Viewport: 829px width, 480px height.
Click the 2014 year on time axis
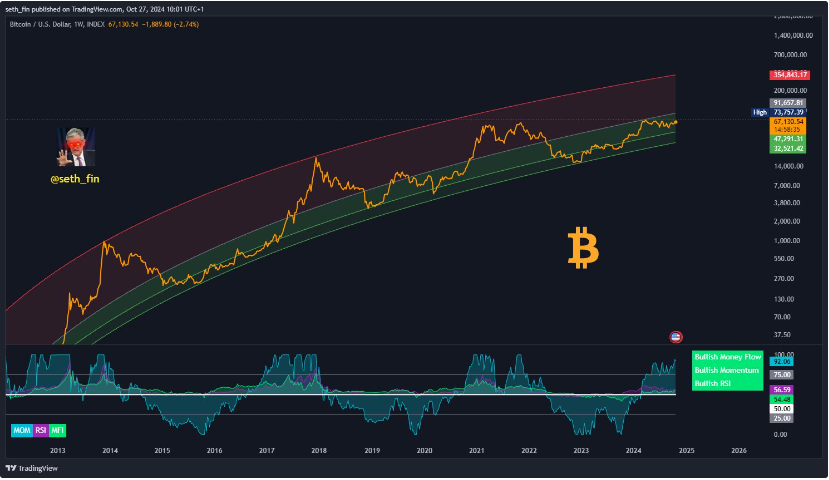point(110,450)
